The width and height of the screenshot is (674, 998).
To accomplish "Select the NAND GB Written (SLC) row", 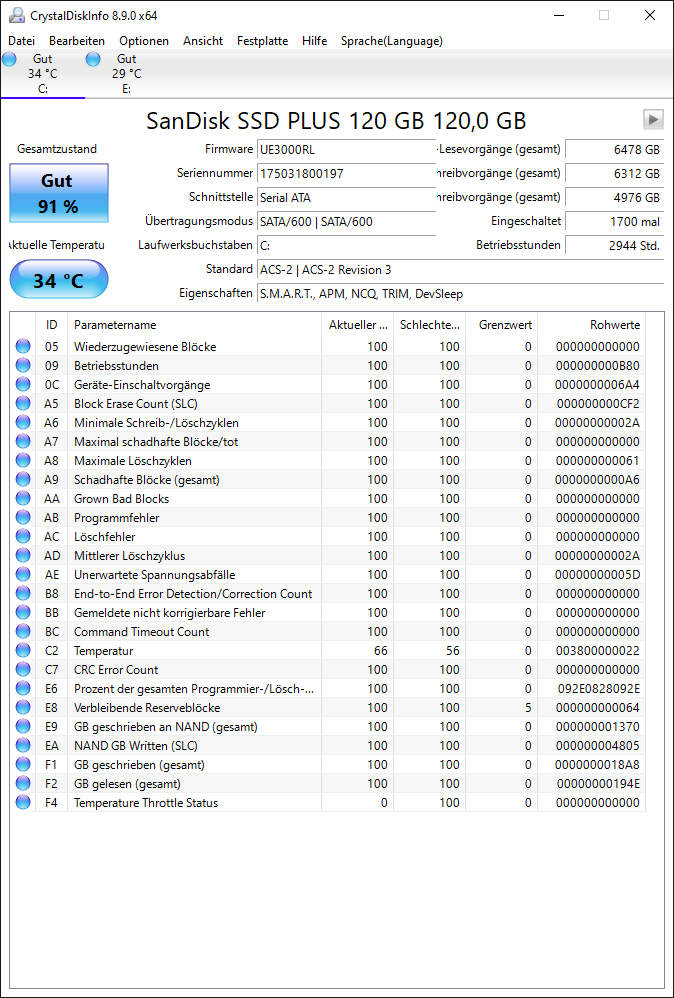I will pos(328,746).
